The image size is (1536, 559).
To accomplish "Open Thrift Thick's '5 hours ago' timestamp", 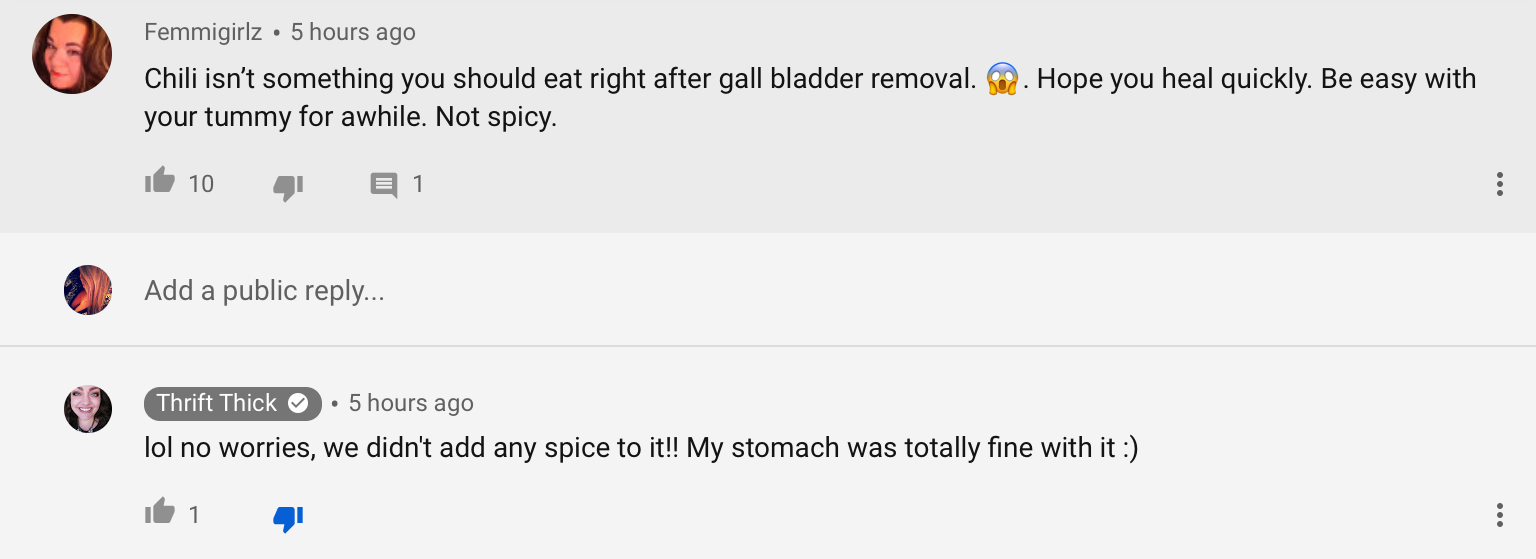I will click(x=411, y=403).
